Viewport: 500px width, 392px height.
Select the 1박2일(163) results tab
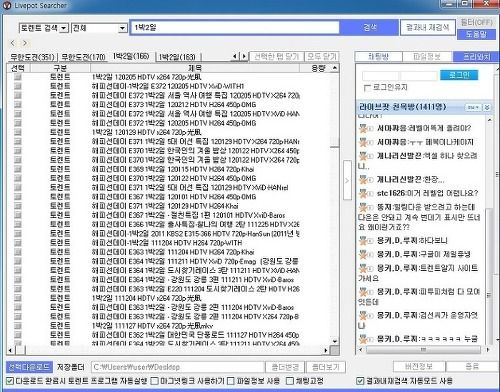177,57
